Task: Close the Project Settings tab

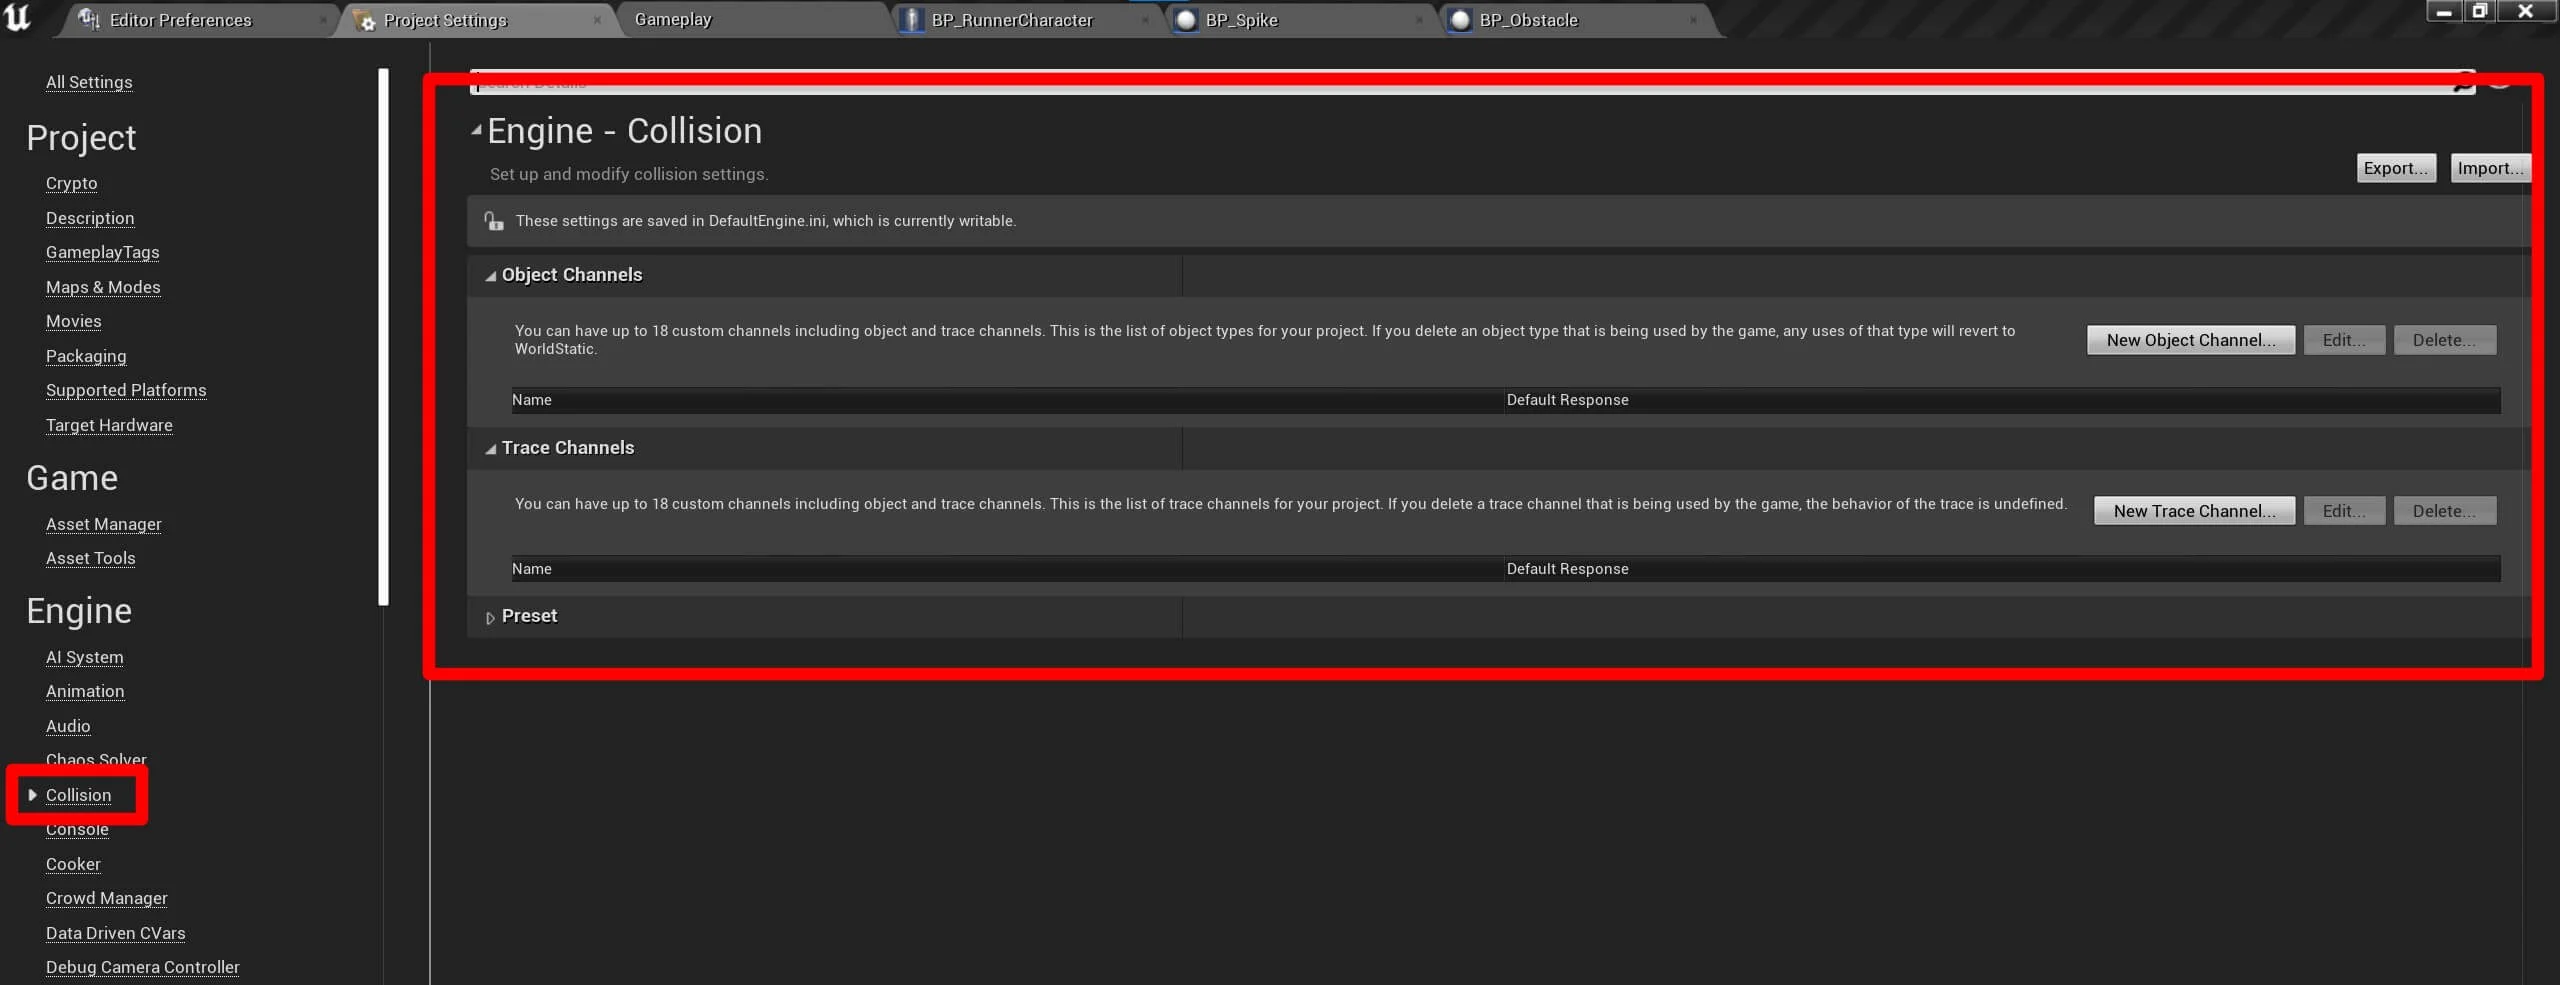Action: (x=597, y=20)
